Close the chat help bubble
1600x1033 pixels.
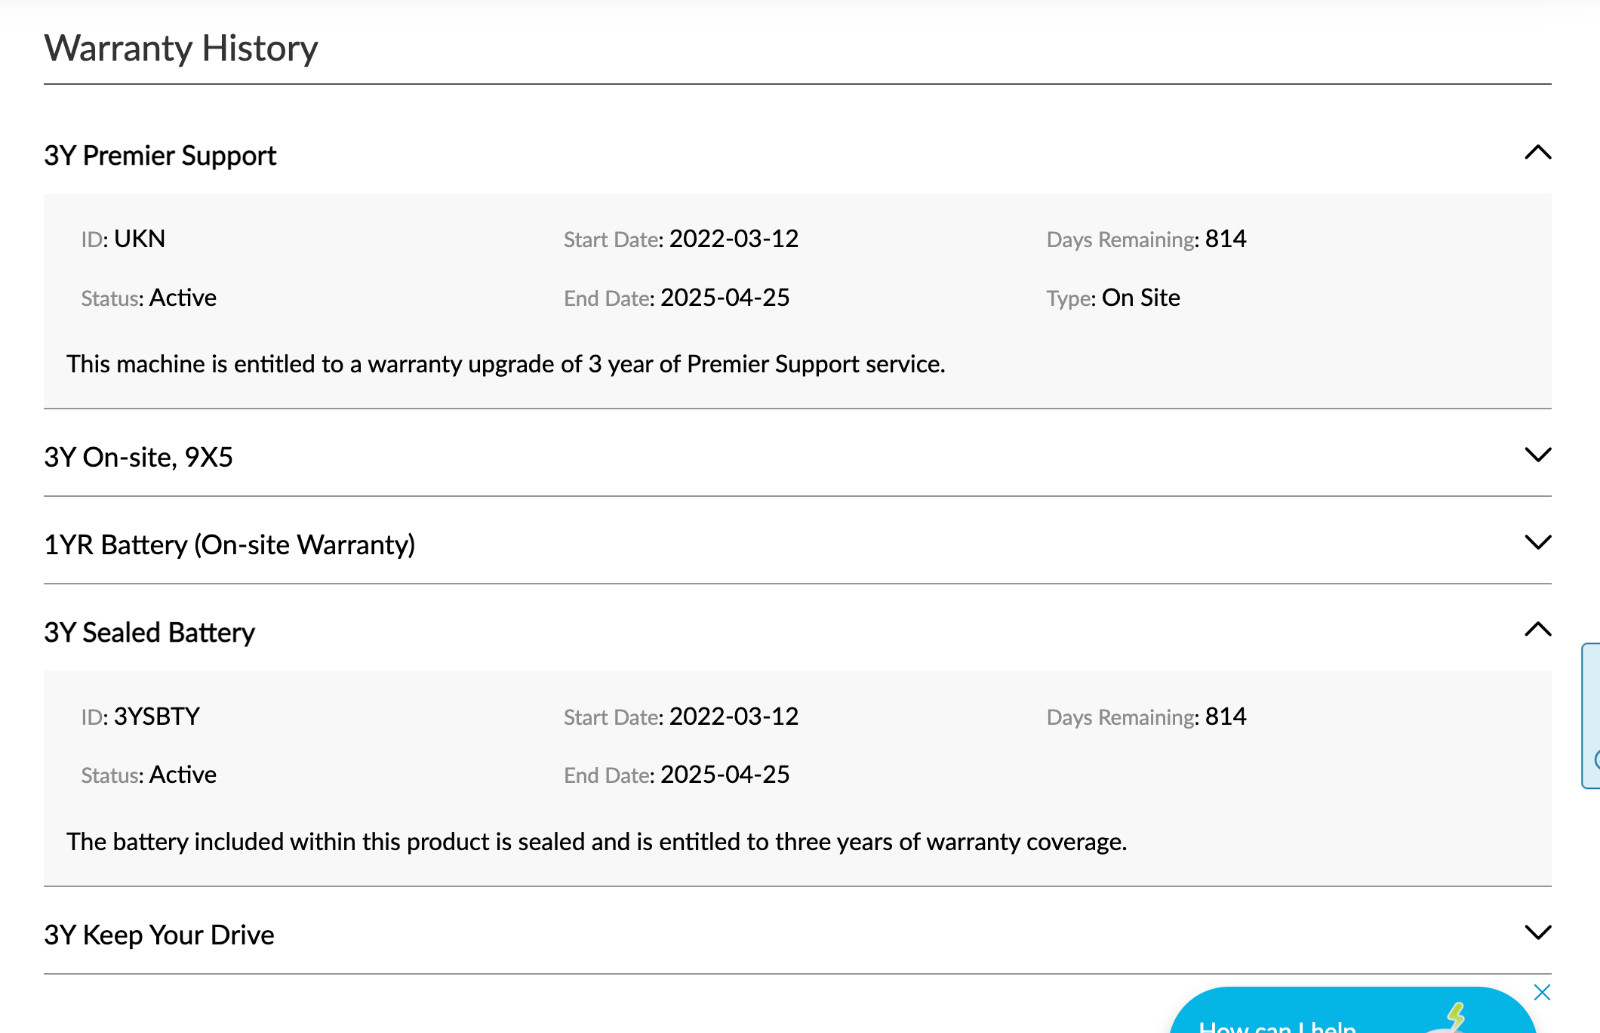coord(1542,992)
